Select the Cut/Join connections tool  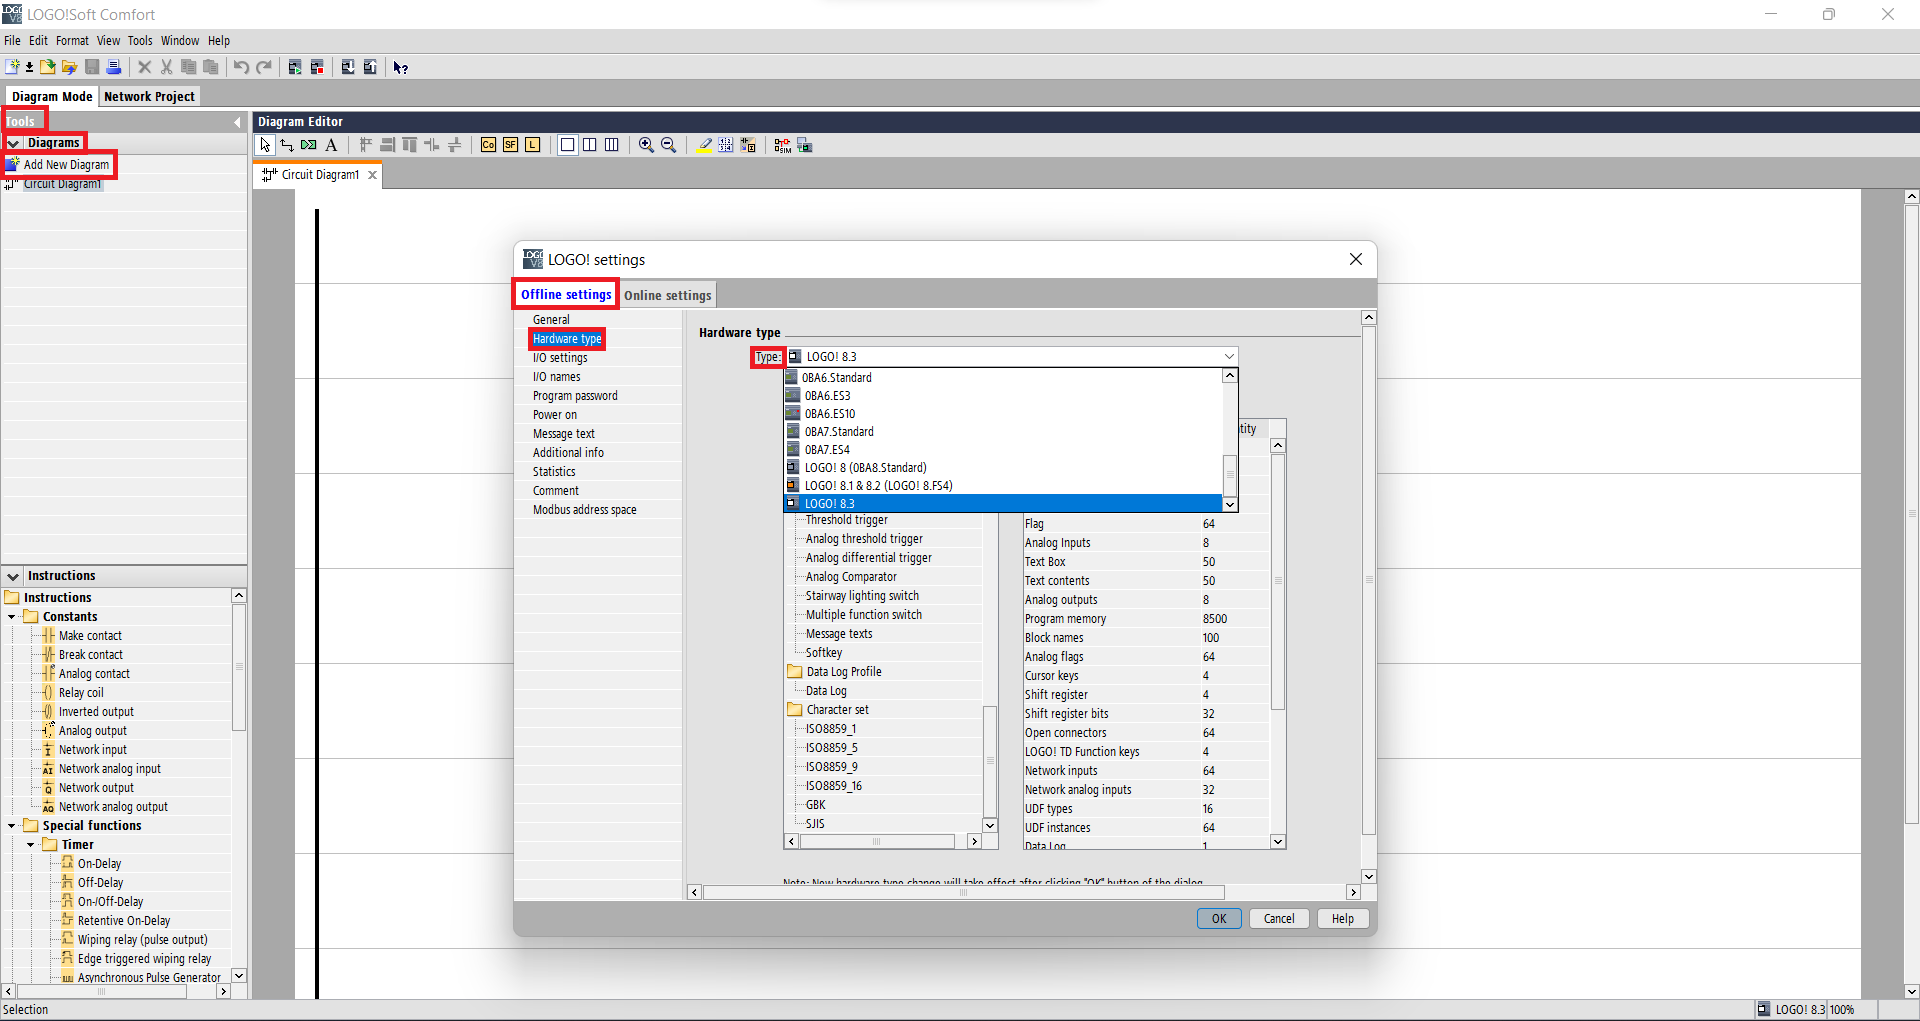click(309, 145)
